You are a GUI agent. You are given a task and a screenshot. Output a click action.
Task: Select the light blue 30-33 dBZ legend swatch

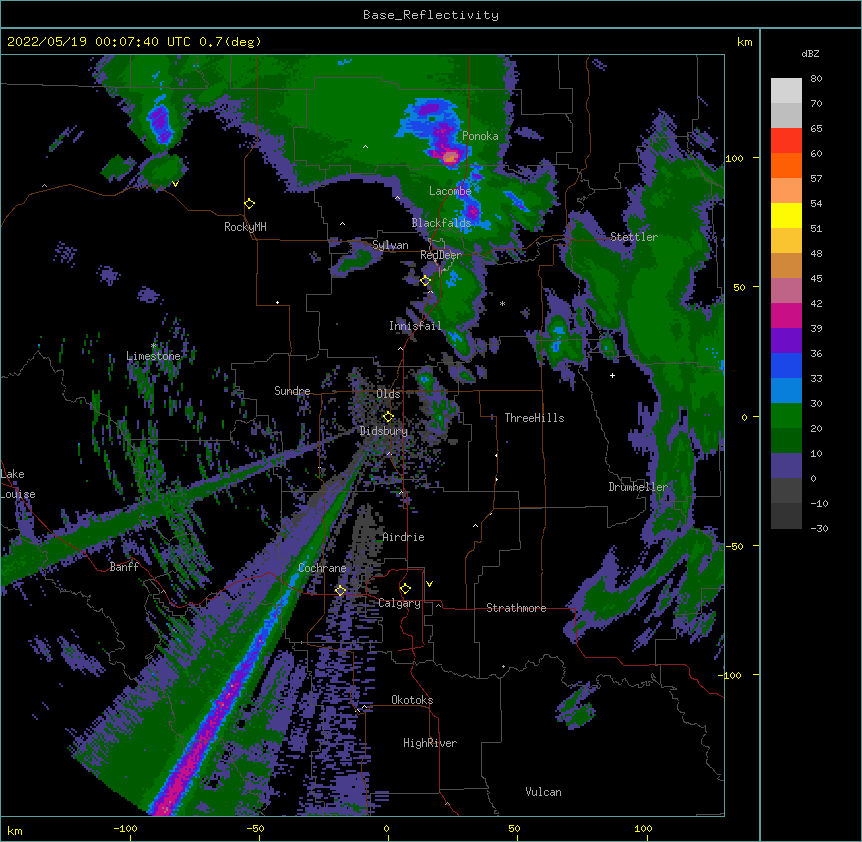pos(786,390)
